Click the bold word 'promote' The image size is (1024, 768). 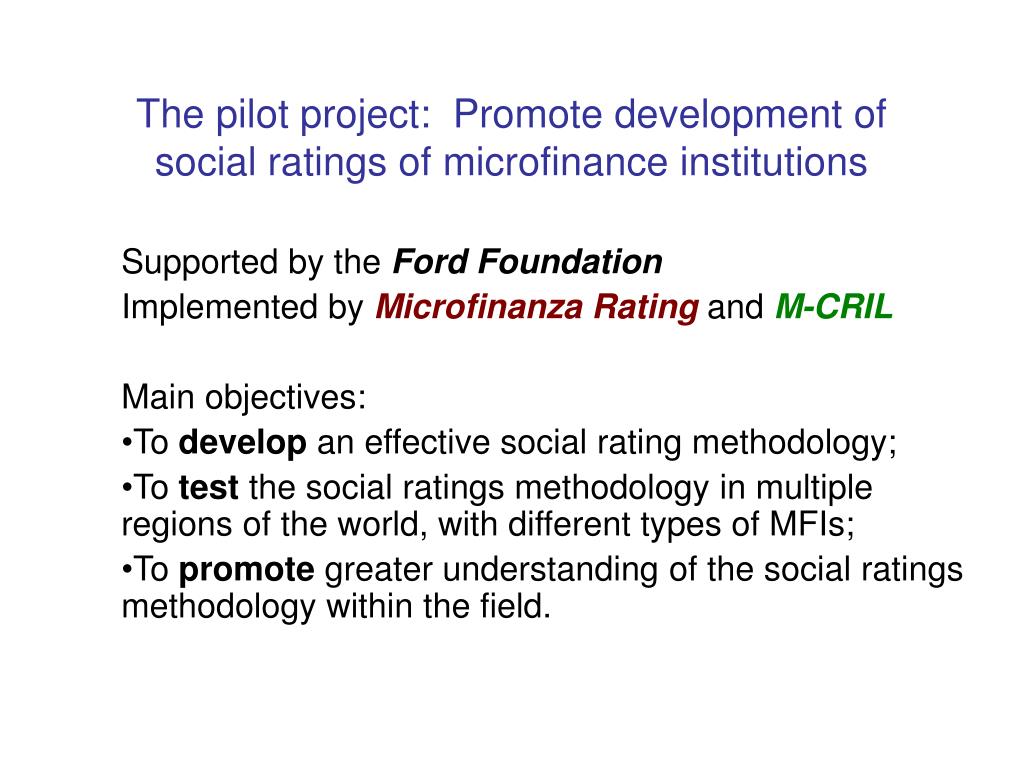click(246, 569)
